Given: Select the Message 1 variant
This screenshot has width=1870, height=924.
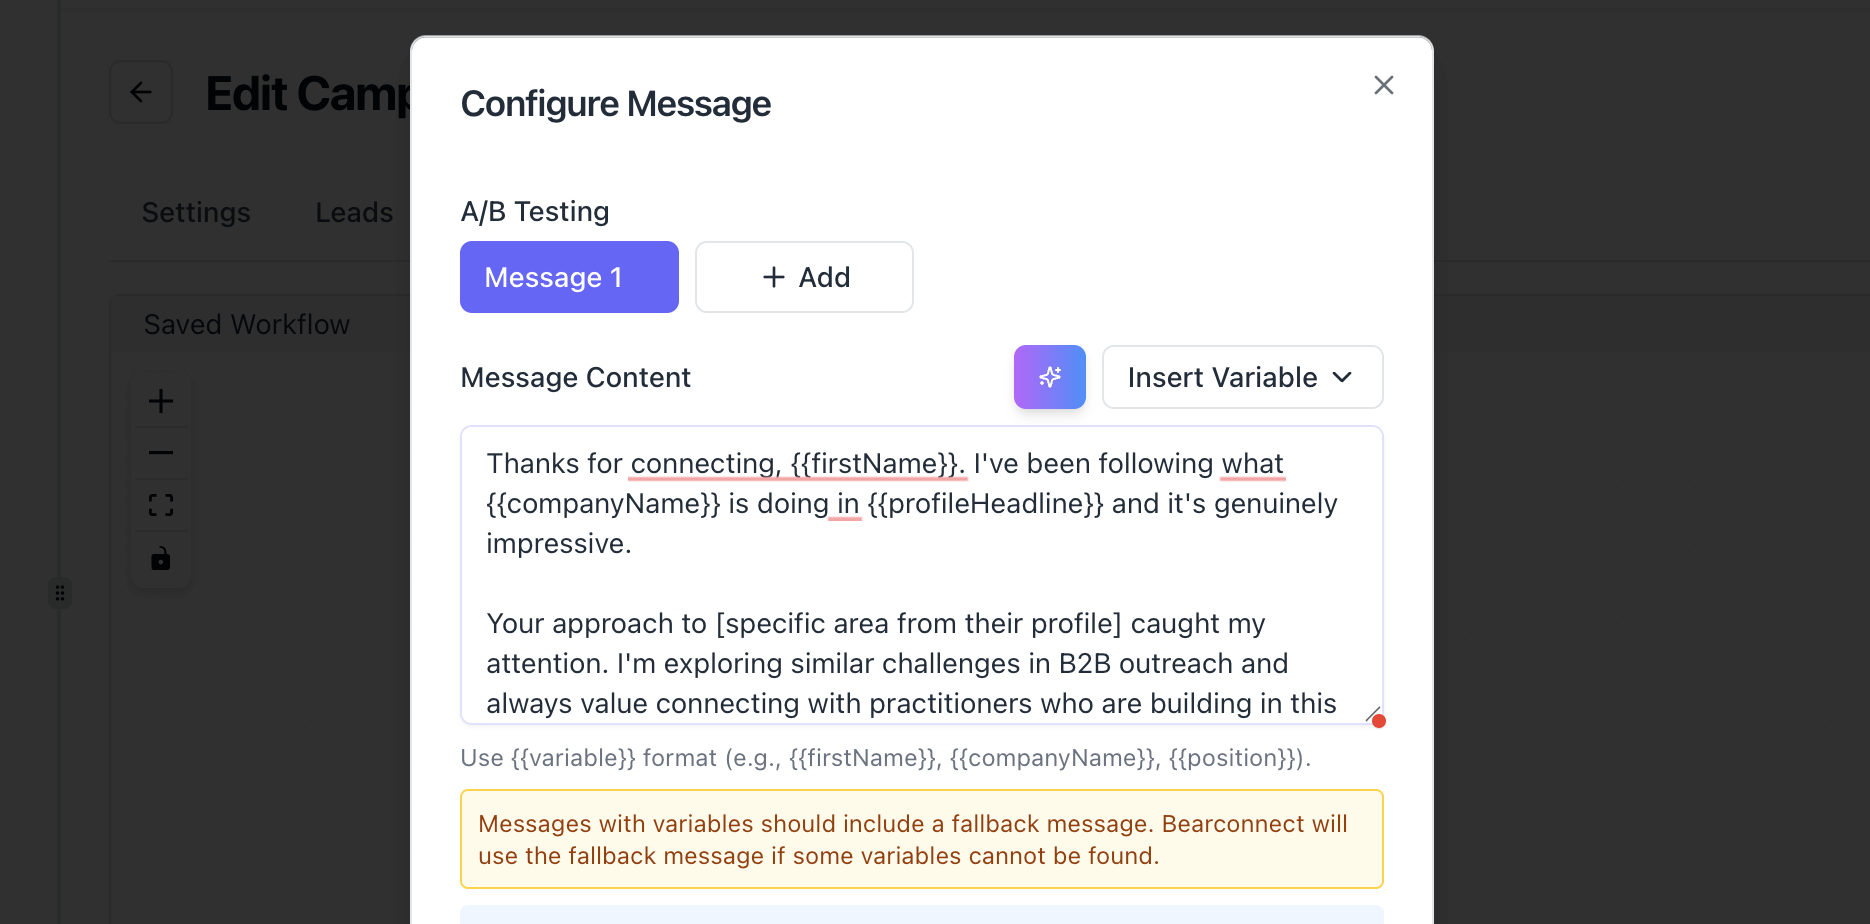Looking at the screenshot, I should click(569, 277).
